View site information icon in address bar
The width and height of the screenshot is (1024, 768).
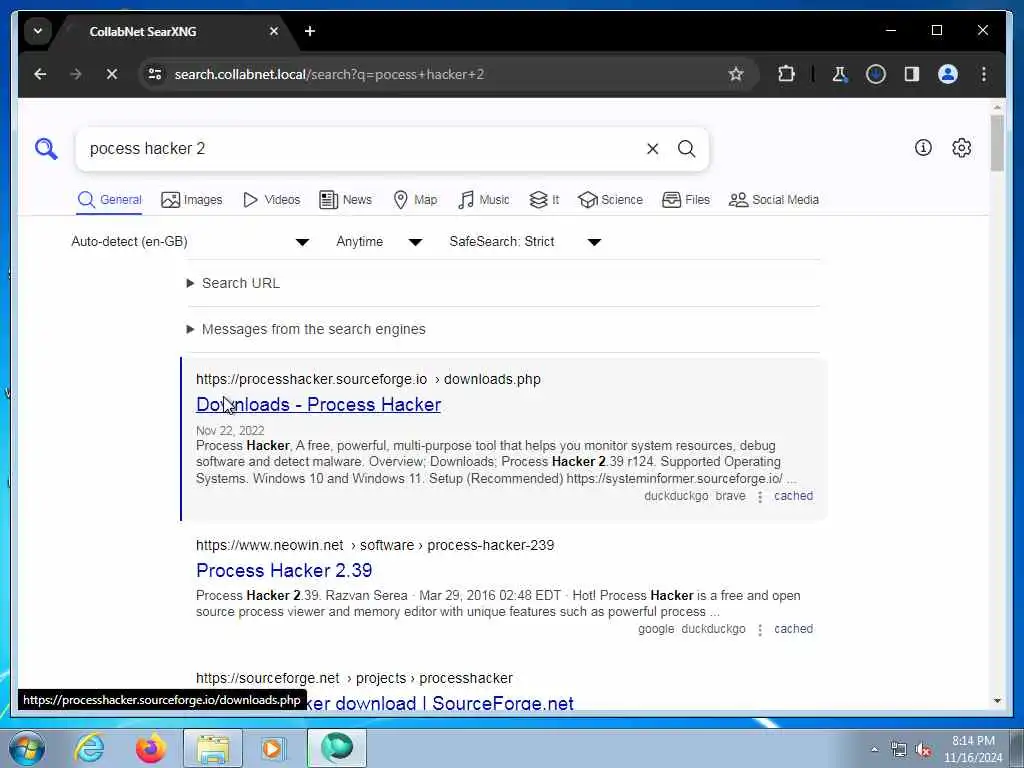[155, 74]
